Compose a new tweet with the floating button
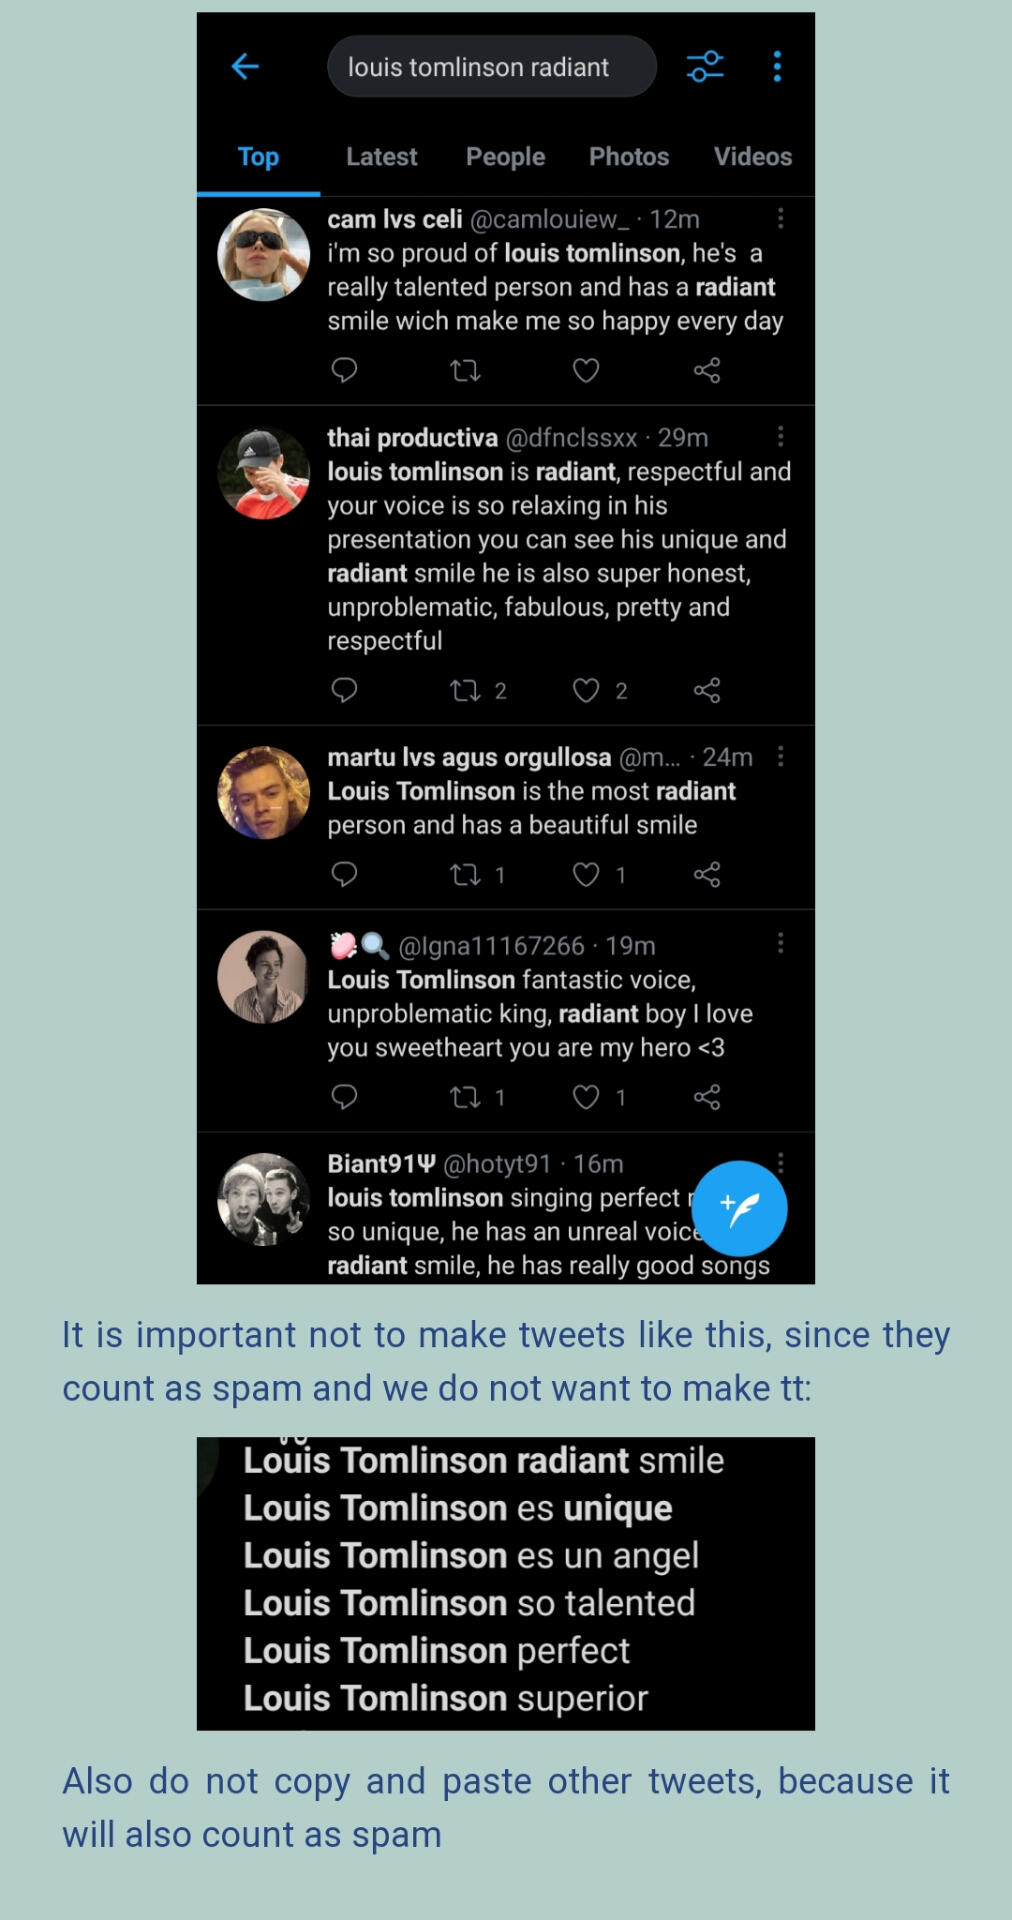Screen dimensions: 1012x1920 (x=740, y=1208)
